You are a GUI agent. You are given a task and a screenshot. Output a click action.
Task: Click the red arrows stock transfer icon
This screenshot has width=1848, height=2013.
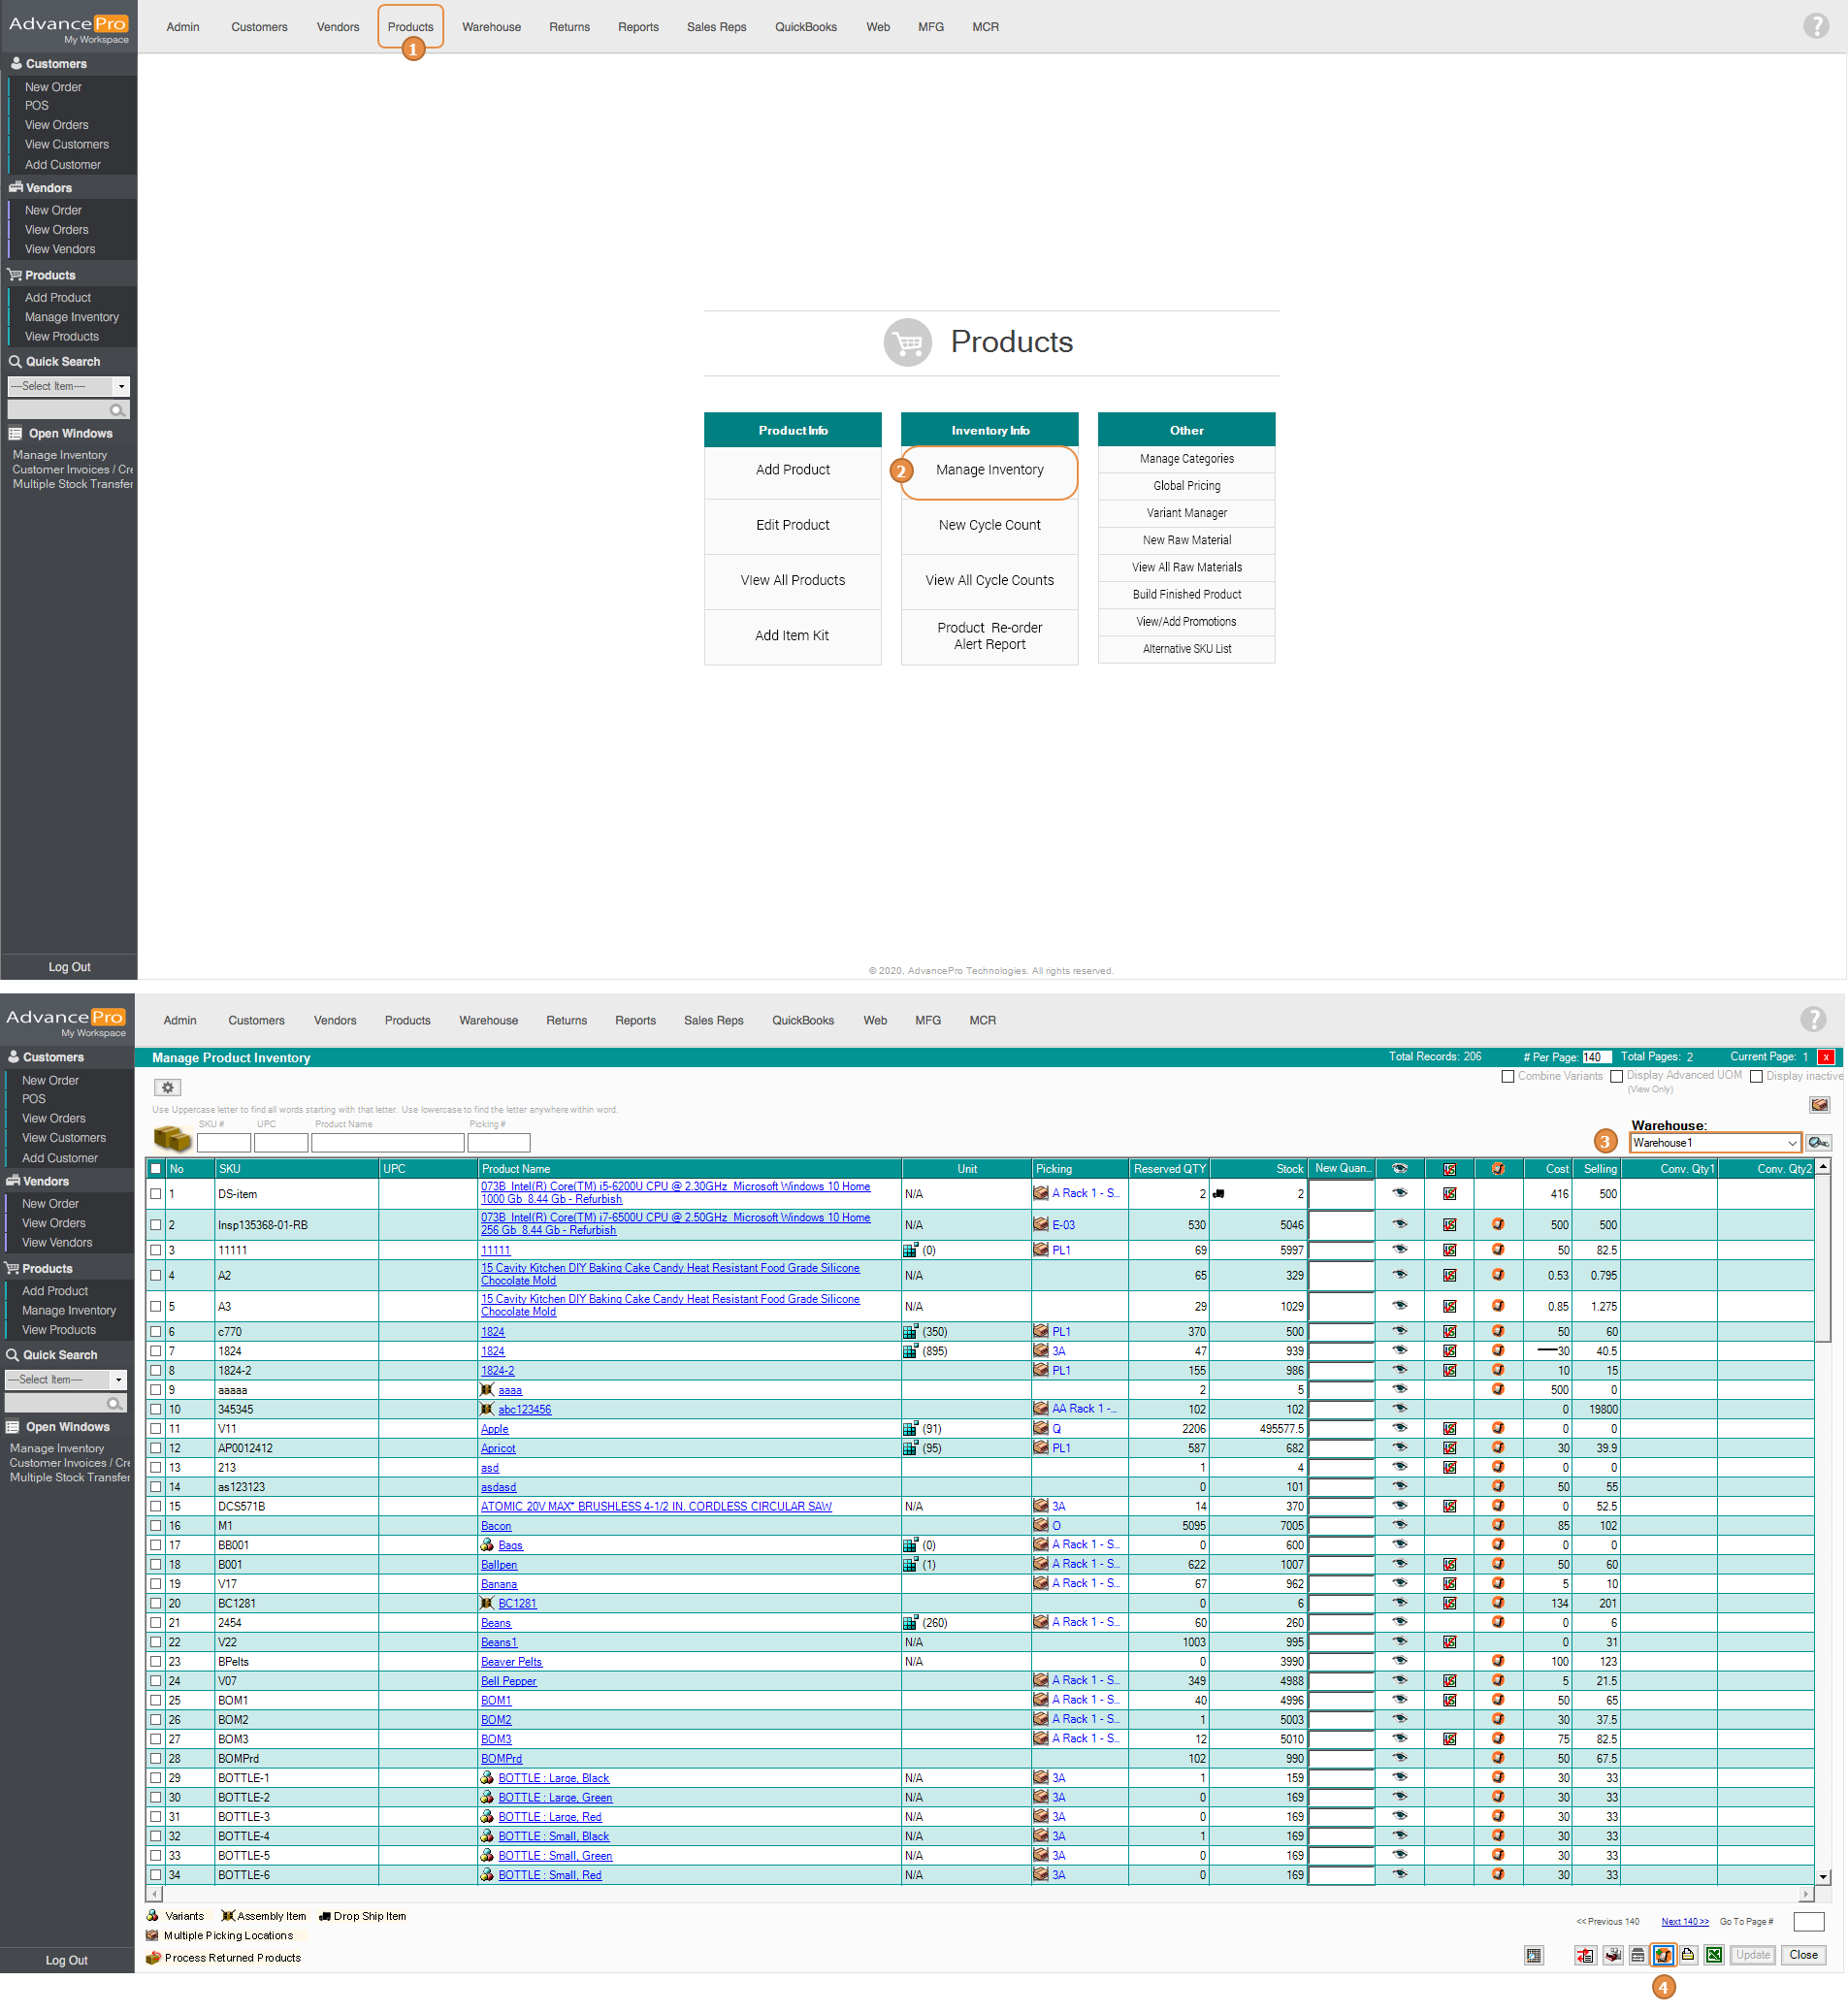(1585, 1955)
